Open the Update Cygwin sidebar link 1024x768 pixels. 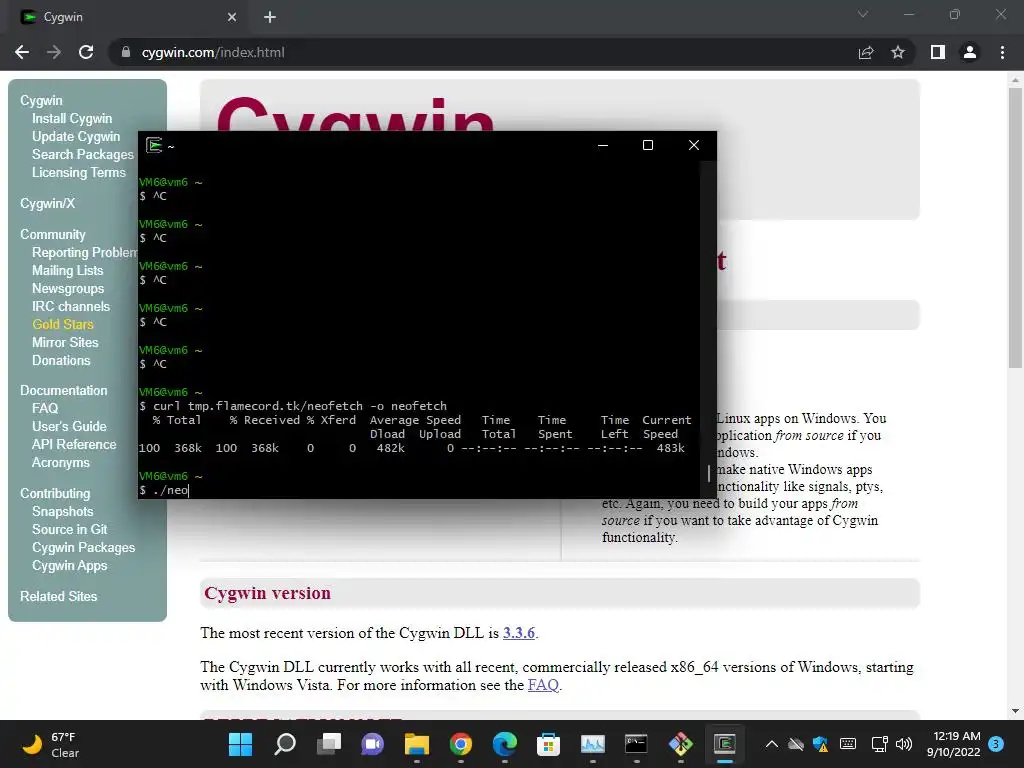76,136
